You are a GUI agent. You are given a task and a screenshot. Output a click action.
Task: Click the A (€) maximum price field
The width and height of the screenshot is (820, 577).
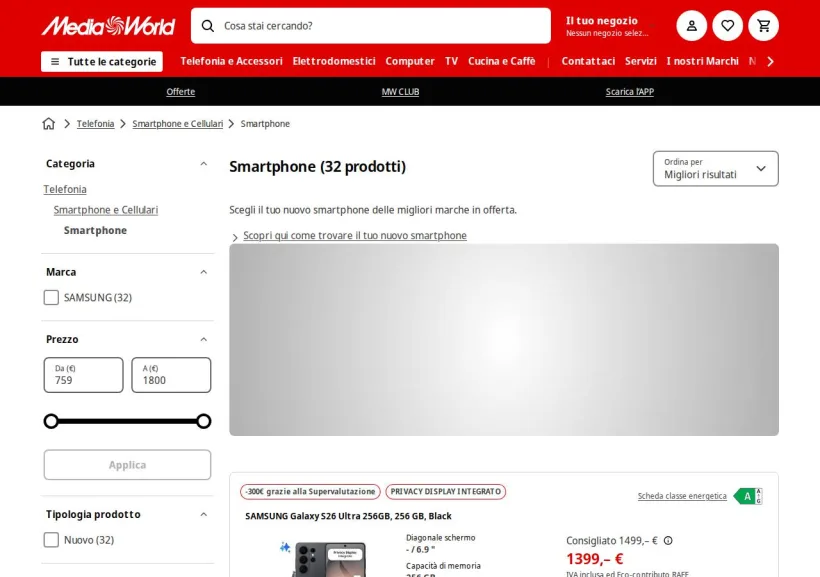[171, 375]
